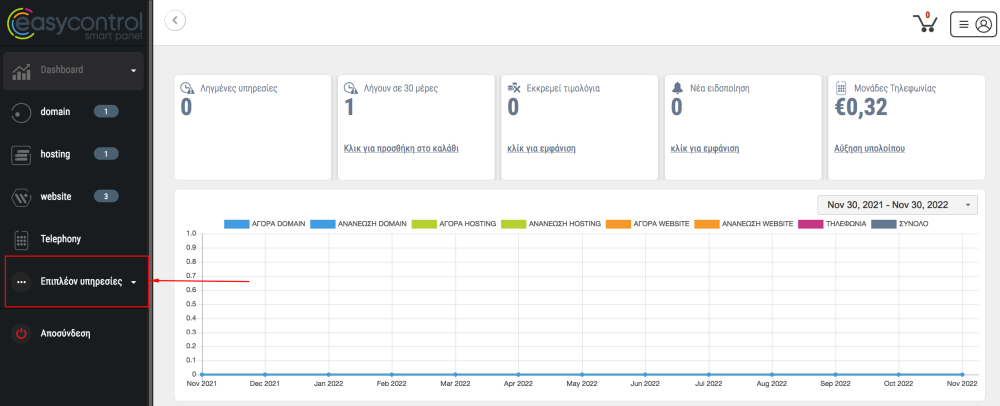Click the red power Αποσύνδεση icon
The image size is (1000, 406).
click(x=22, y=333)
